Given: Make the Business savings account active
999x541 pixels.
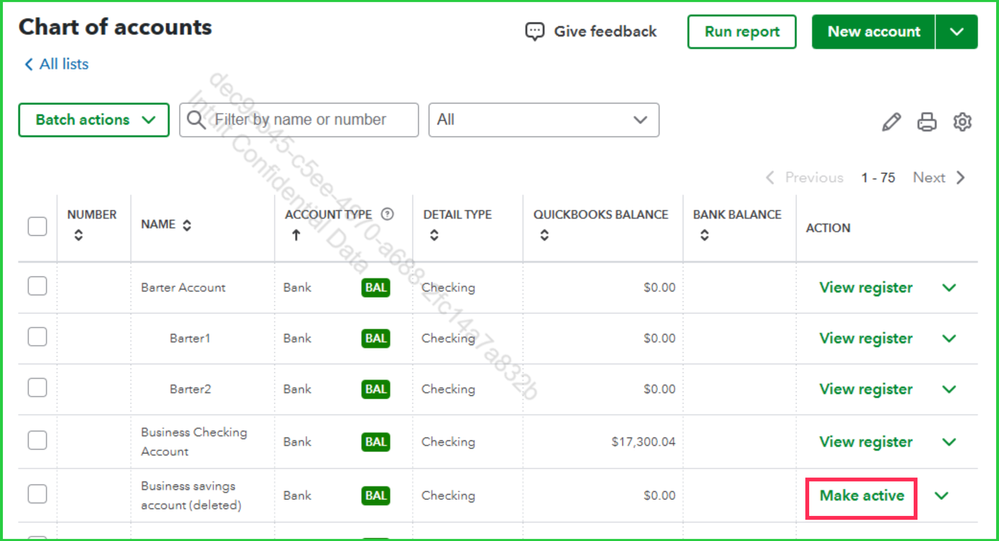Looking at the screenshot, I should [x=861, y=496].
